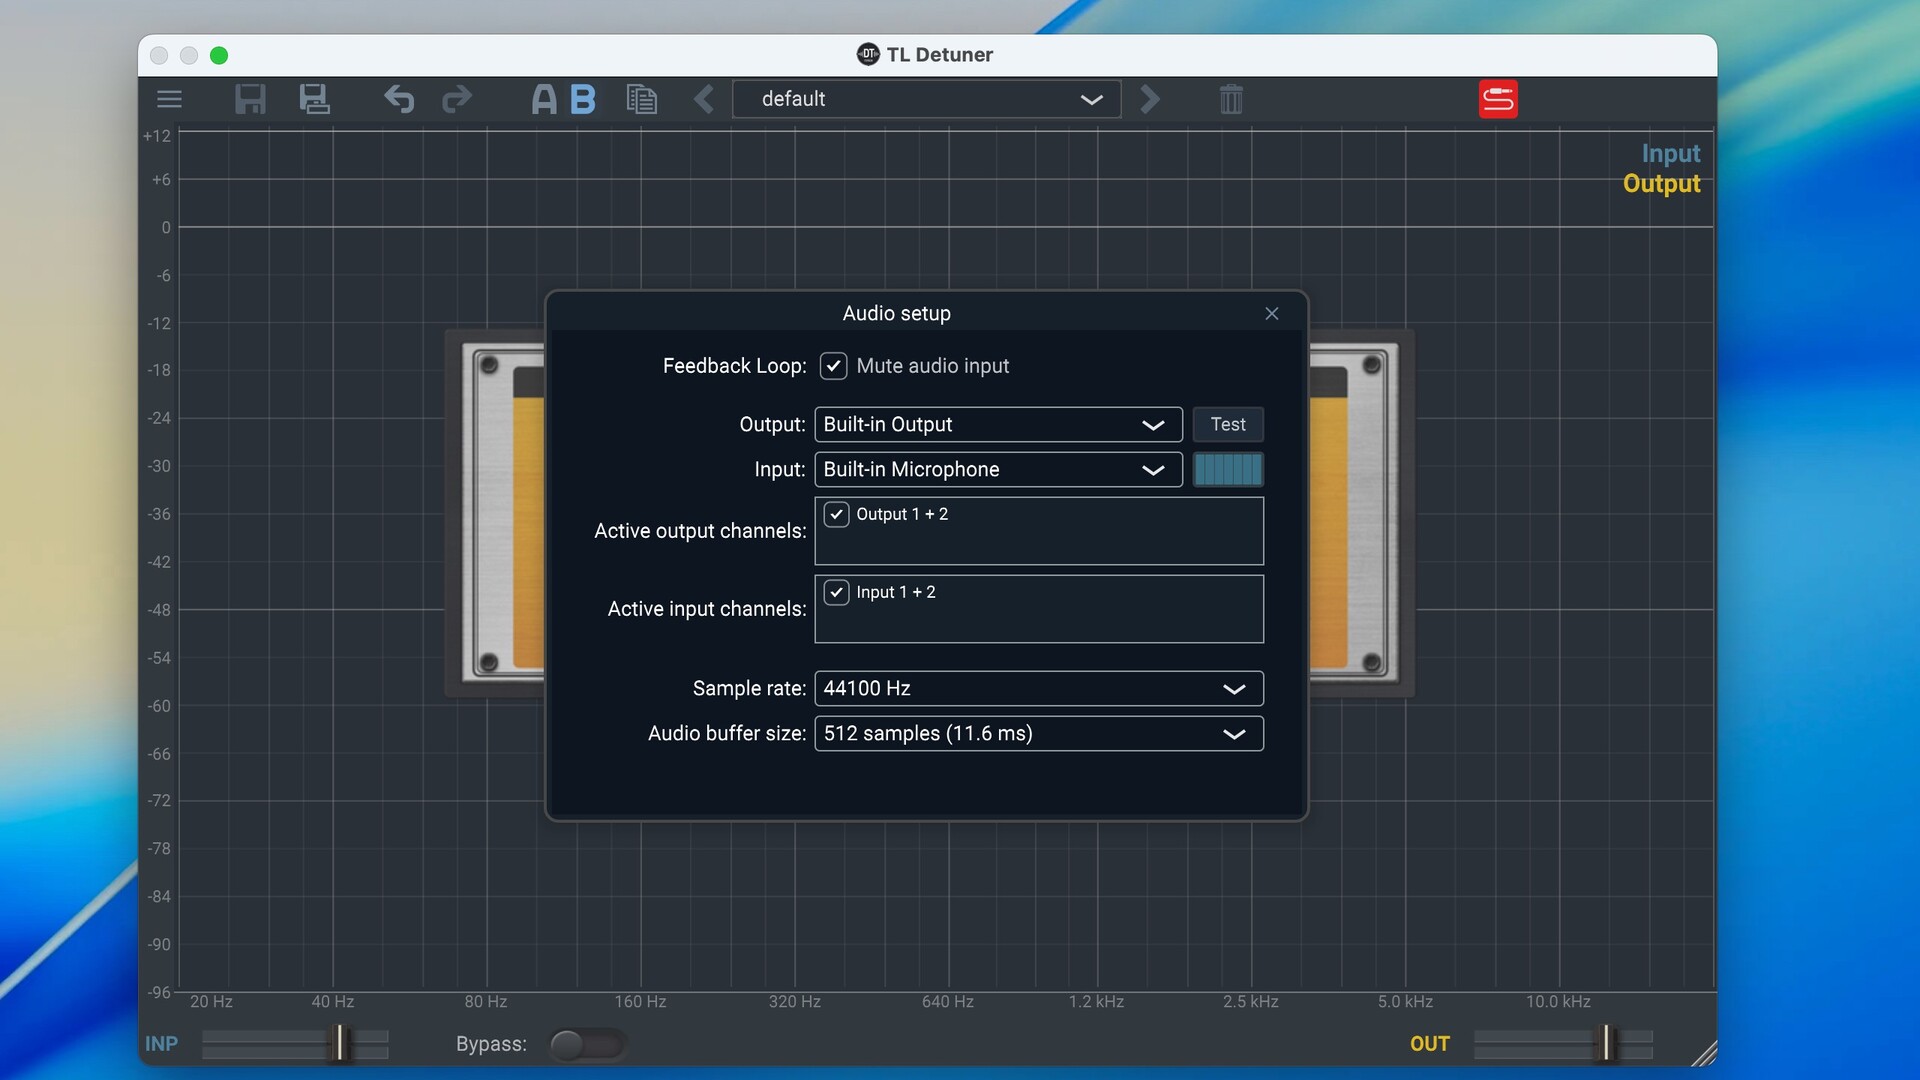The image size is (1920, 1080).
Task: Open the default preset dropdown
Action: tap(926, 99)
